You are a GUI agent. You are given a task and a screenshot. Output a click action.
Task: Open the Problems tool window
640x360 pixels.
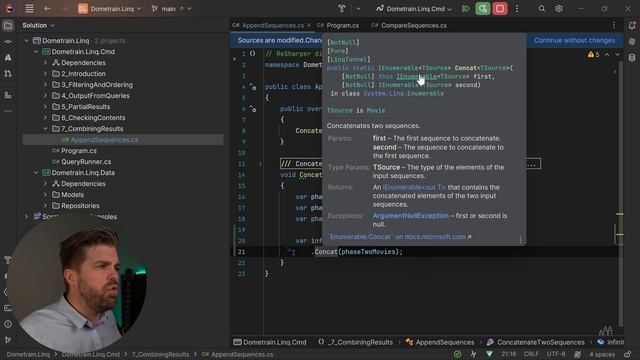(x=8, y=324)
